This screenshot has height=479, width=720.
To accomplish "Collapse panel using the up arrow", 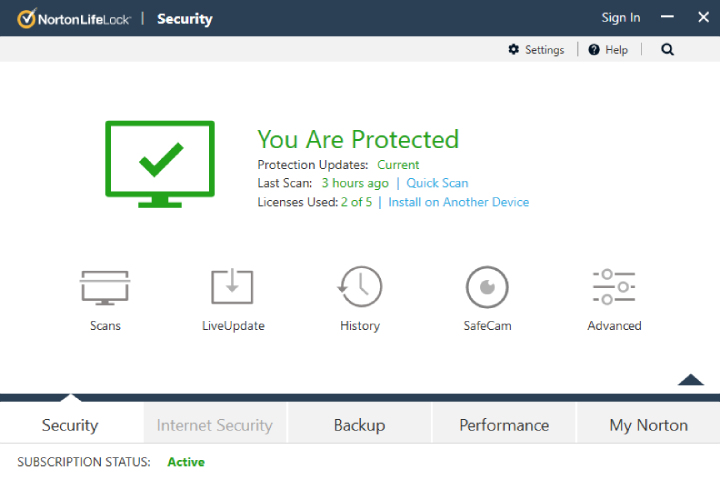I will pos(691,380).
